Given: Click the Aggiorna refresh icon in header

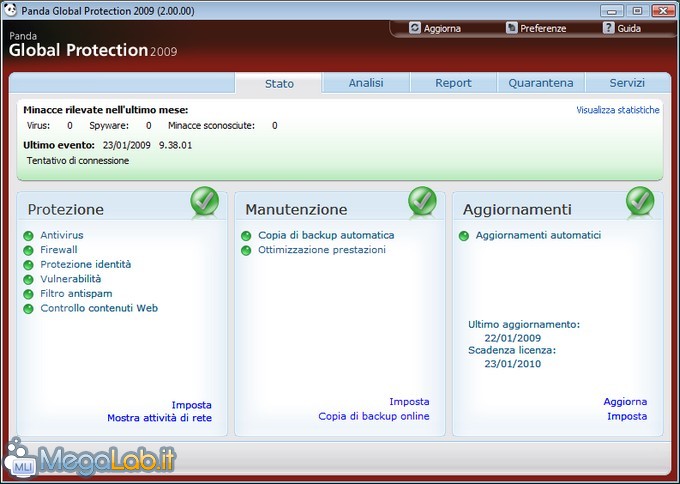Looking at the screenshot, I should (x=415, y=28).
